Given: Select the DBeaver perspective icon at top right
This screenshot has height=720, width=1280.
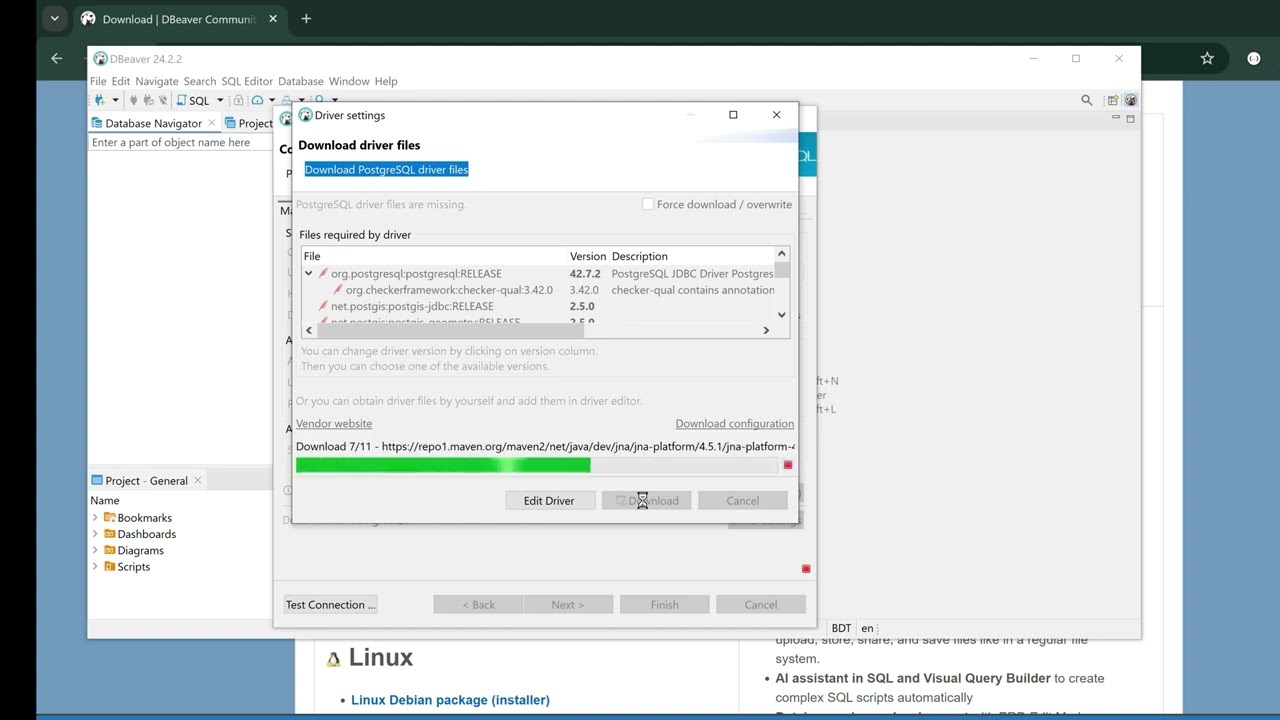Looking at the screenshot, I should click(x=1131, y=100).
